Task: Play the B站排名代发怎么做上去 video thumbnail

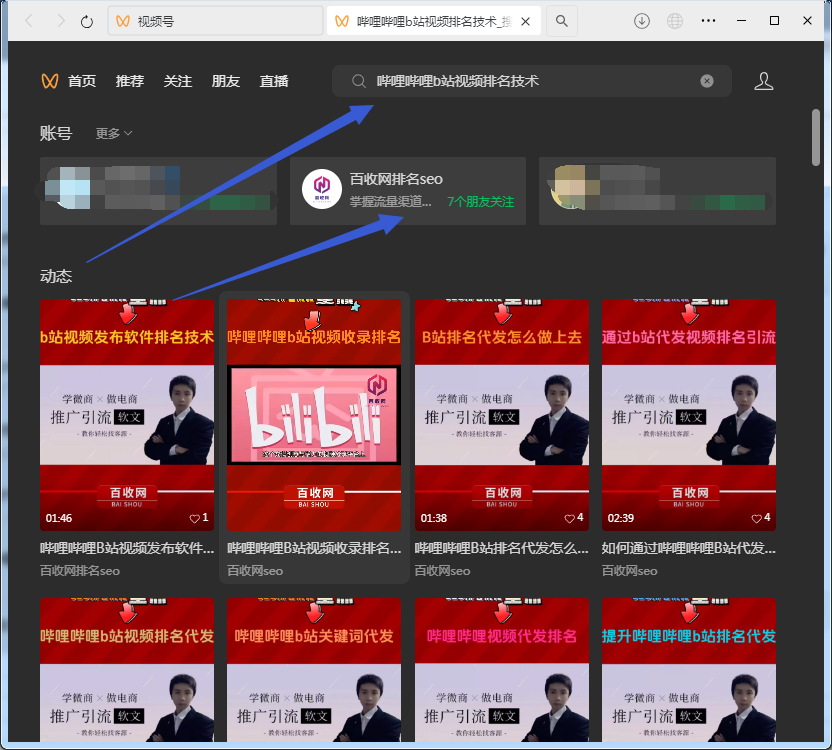Action: point(502,415)
